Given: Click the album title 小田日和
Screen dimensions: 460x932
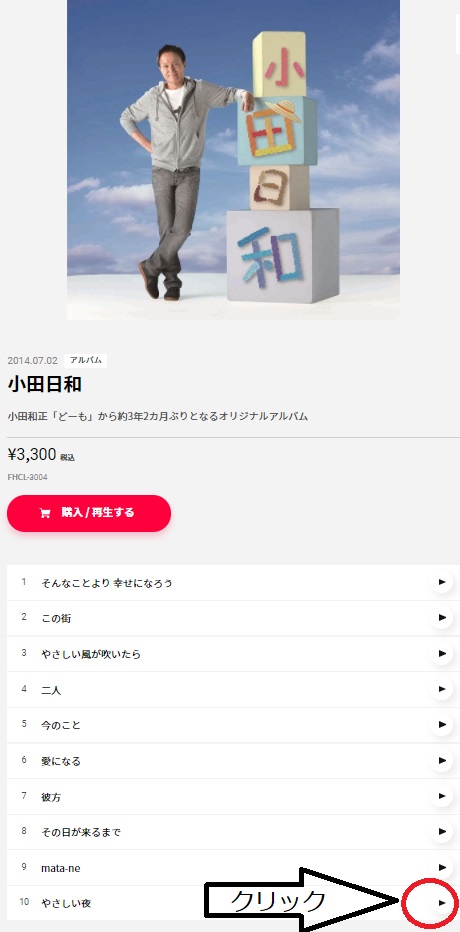Looking at the screenshot, I should [x=45, y=385].
